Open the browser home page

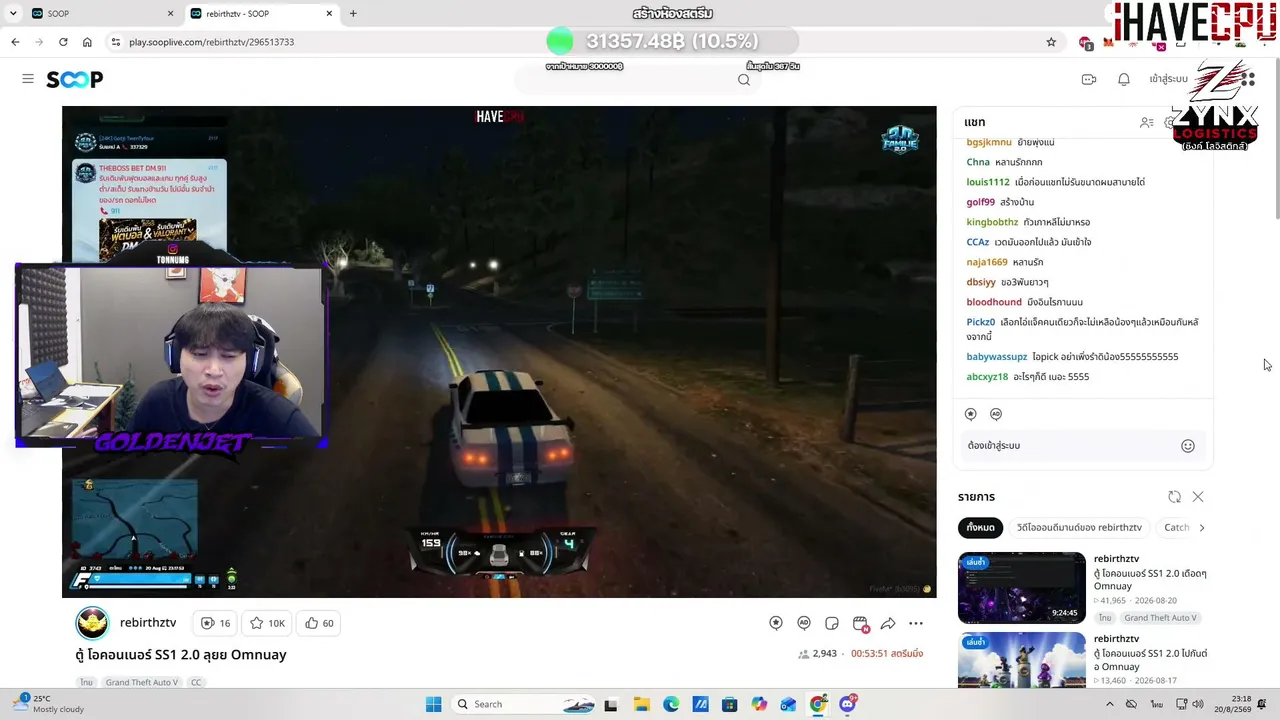point(87,42)
